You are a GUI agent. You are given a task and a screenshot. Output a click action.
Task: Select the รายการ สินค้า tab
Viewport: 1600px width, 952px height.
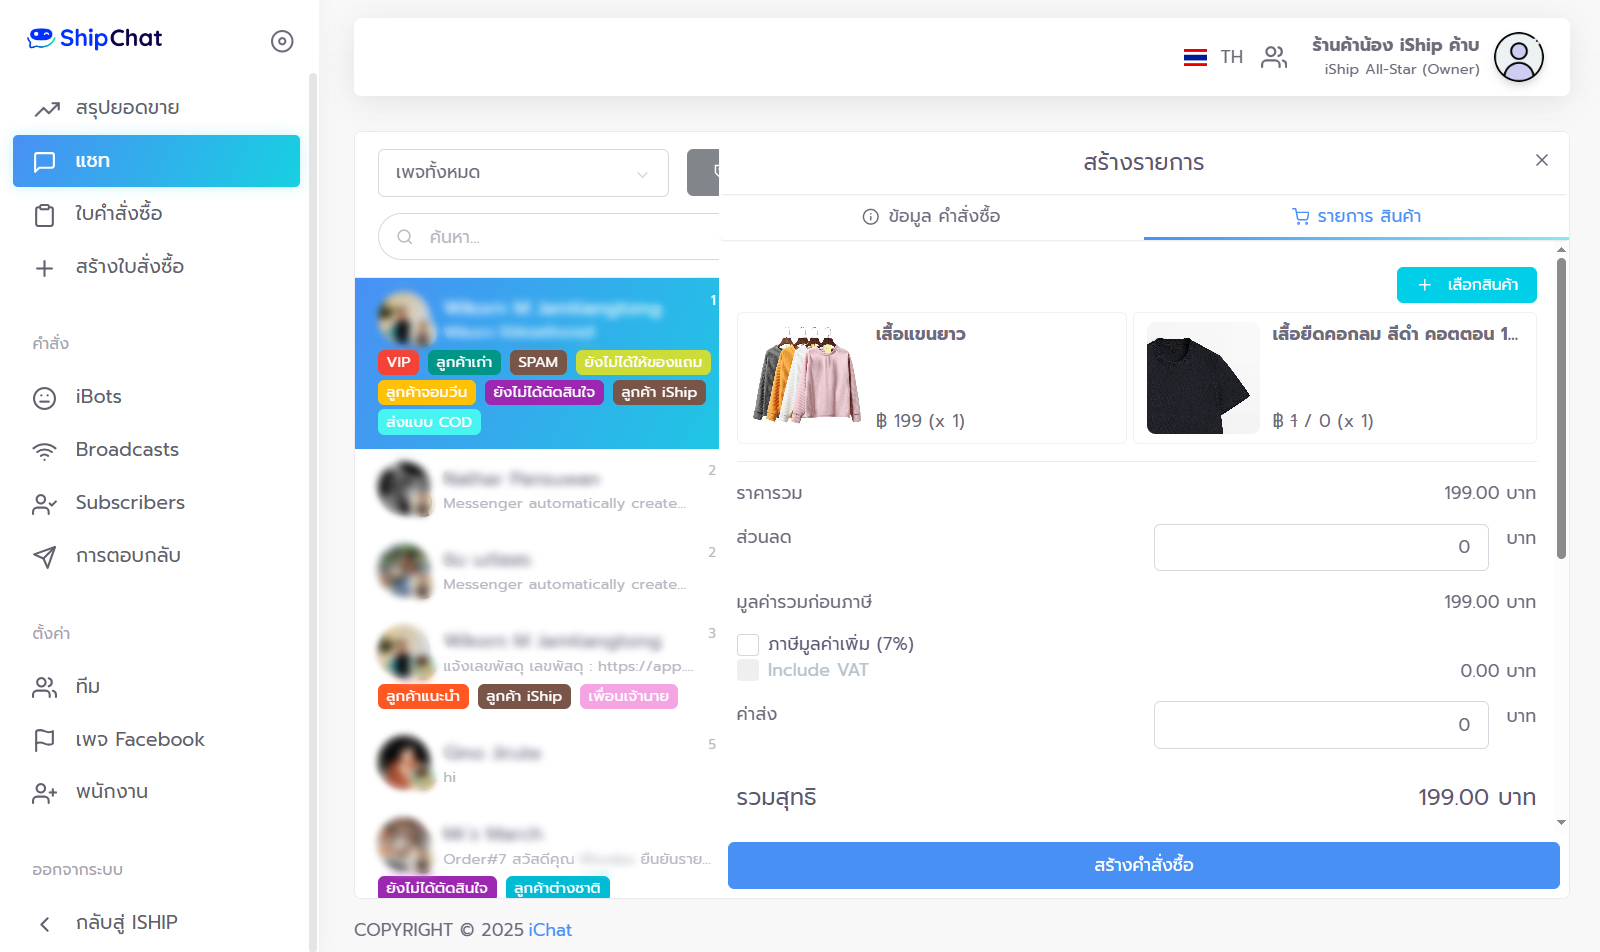(x=1356, y=216)
